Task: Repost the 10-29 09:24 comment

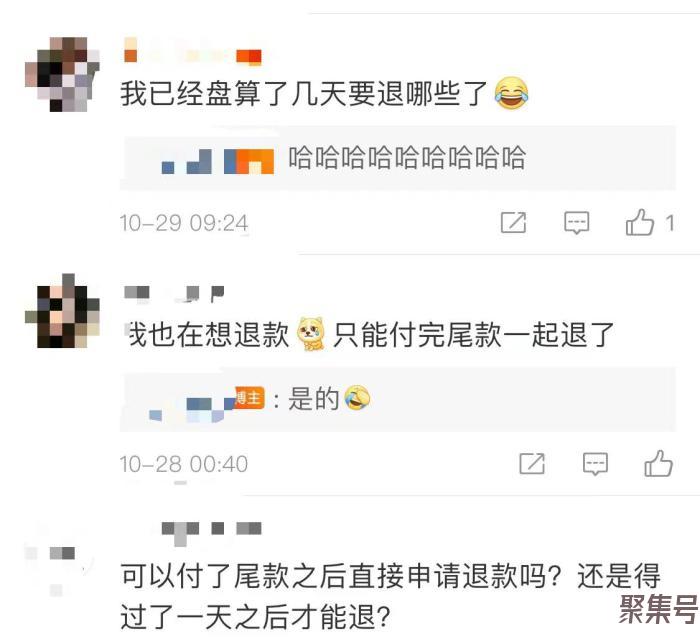Action: point(513,222)
